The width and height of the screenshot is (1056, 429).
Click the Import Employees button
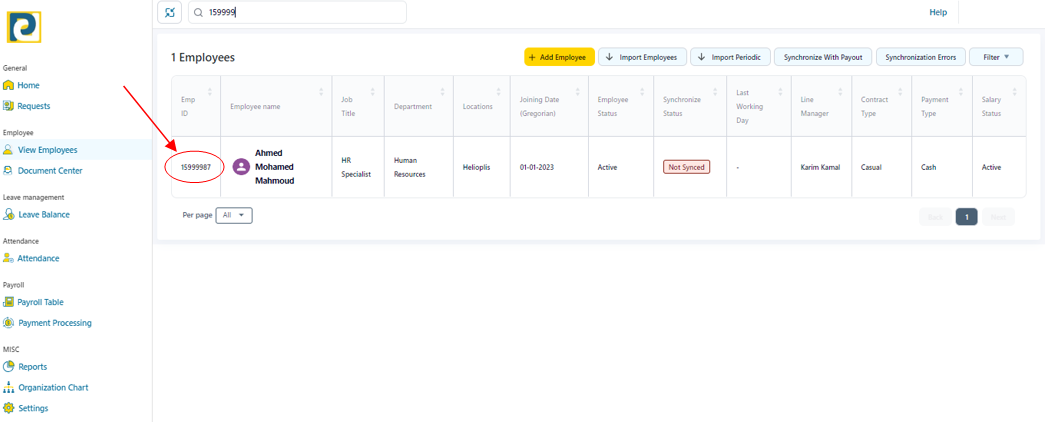(642, 57)
